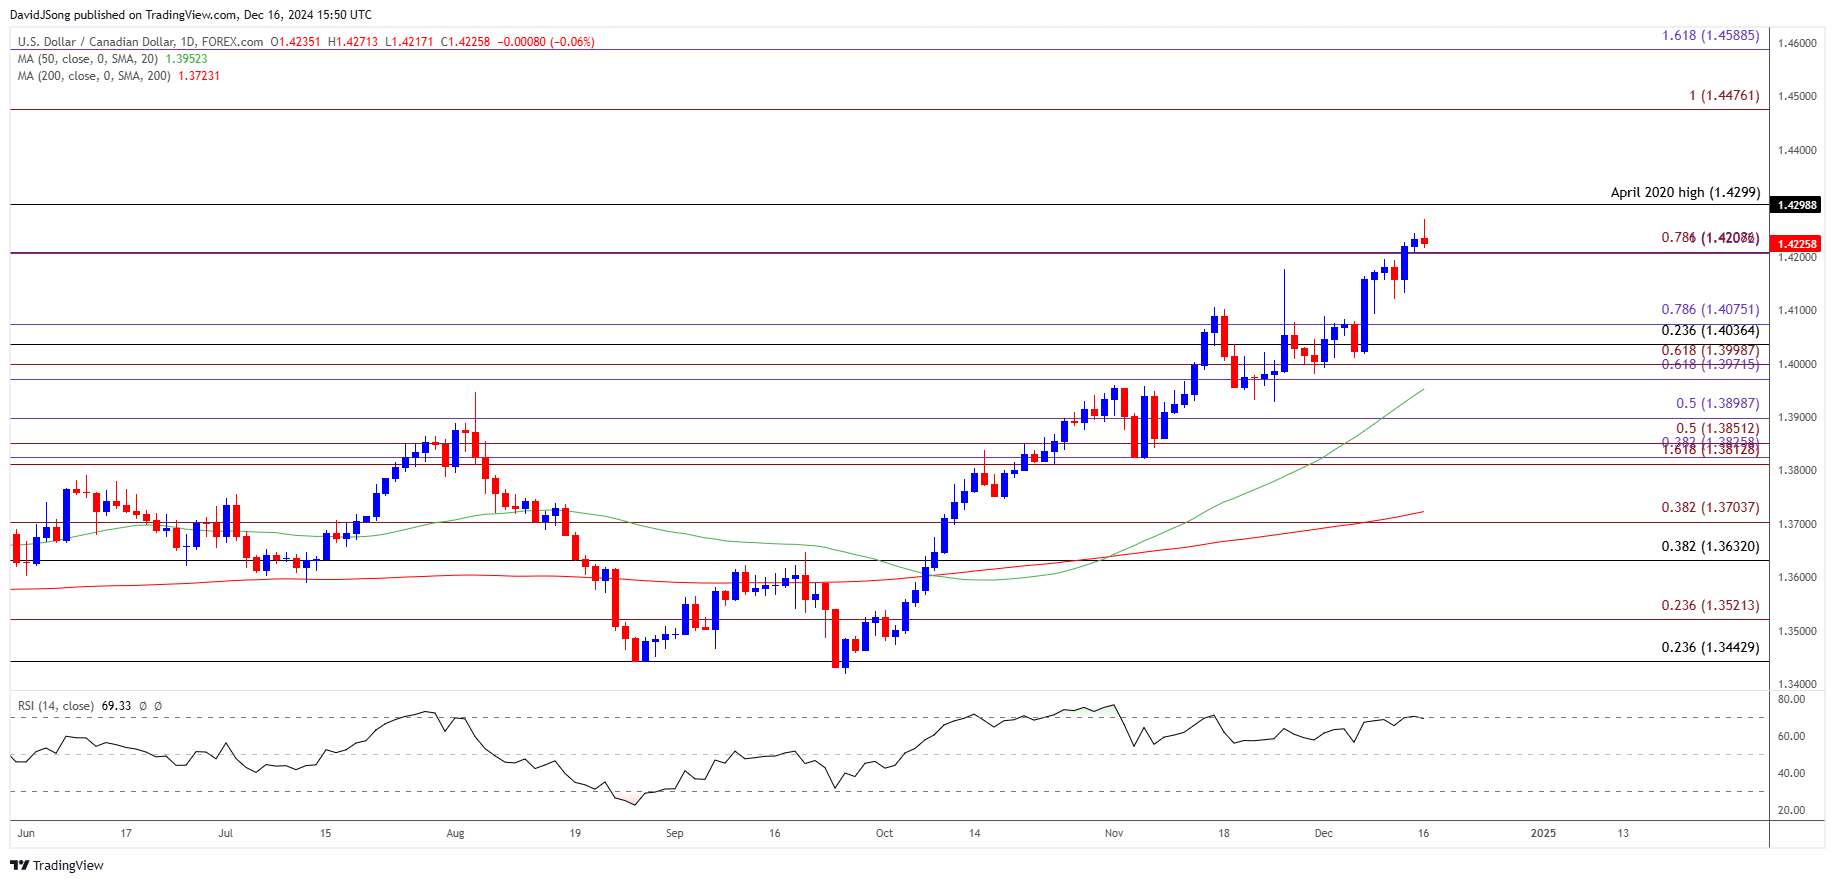1835x883 pixels.
Task: Click the 0.5 (1.38987) Fibonacci label
Action: pyautogui.click(x=1717, y=403)
